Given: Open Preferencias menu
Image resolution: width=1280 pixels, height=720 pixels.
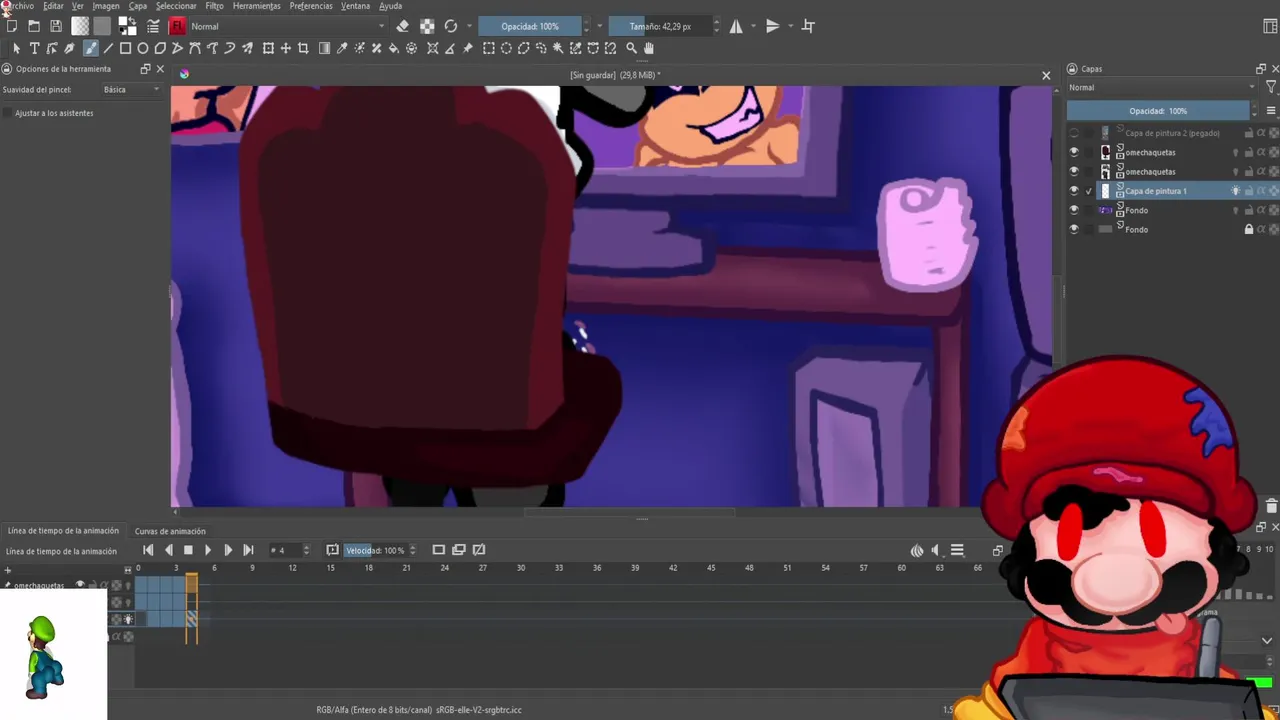Looking at the screenshot, I should (311, 6).
